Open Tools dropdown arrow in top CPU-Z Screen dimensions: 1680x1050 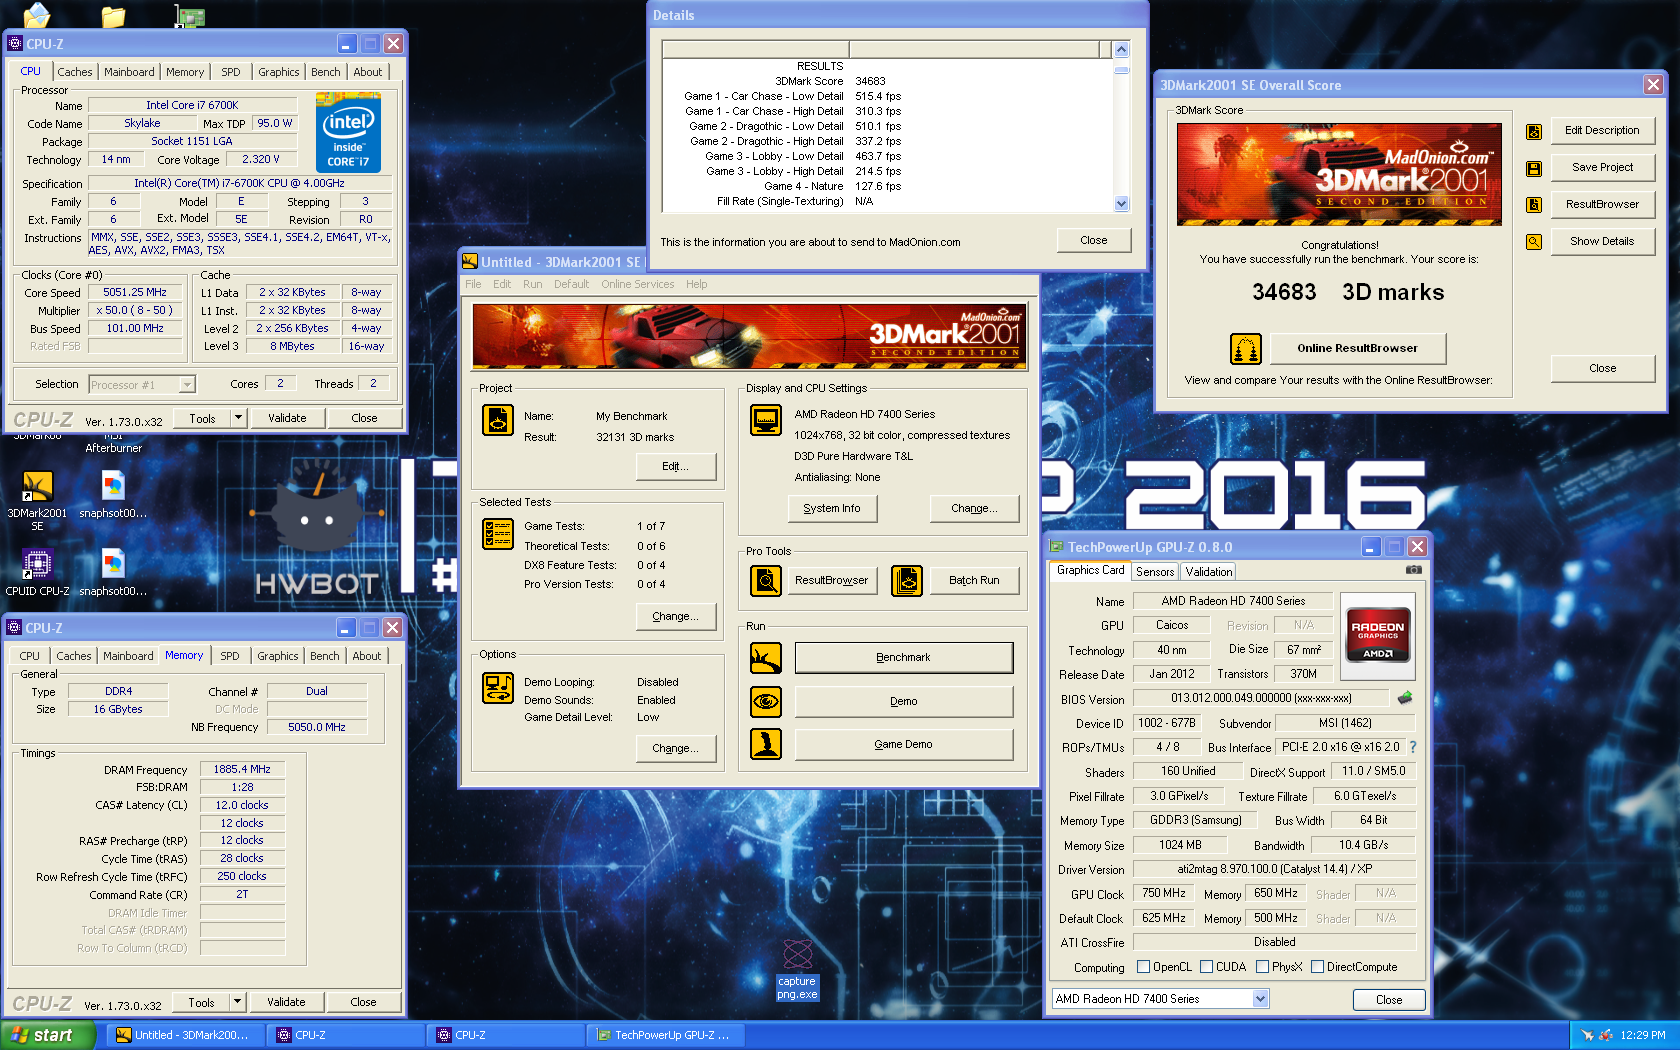click(x=238, y=418)
